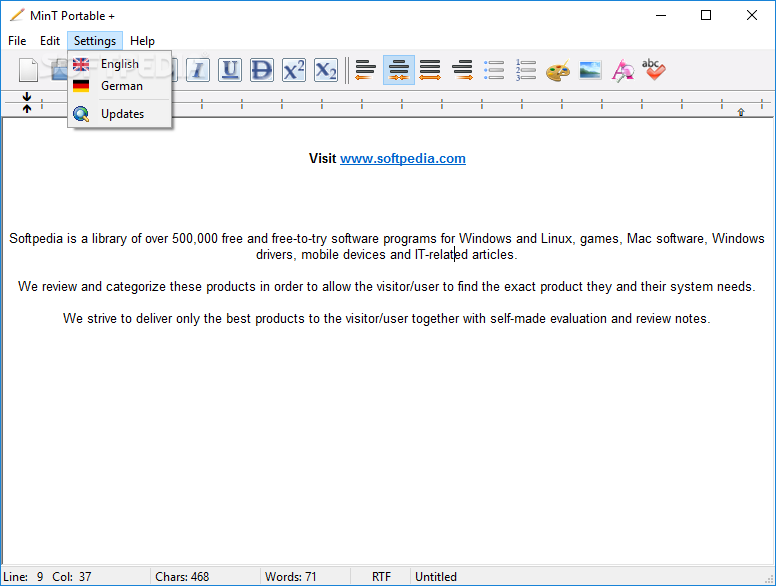776x586 pixels.
Task: Apply subscript formatting
Action: [x=326, y=70]
